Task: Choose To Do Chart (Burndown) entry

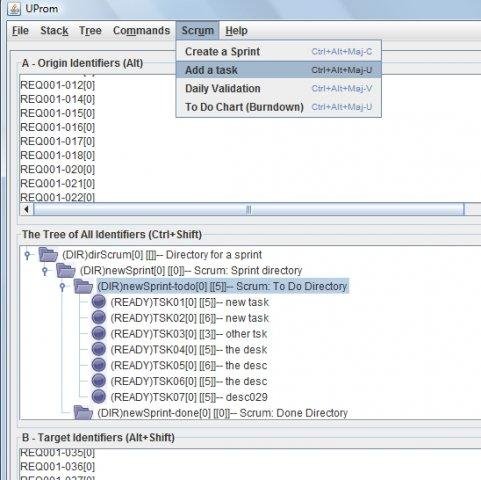Action: click(x=279, y=107)
